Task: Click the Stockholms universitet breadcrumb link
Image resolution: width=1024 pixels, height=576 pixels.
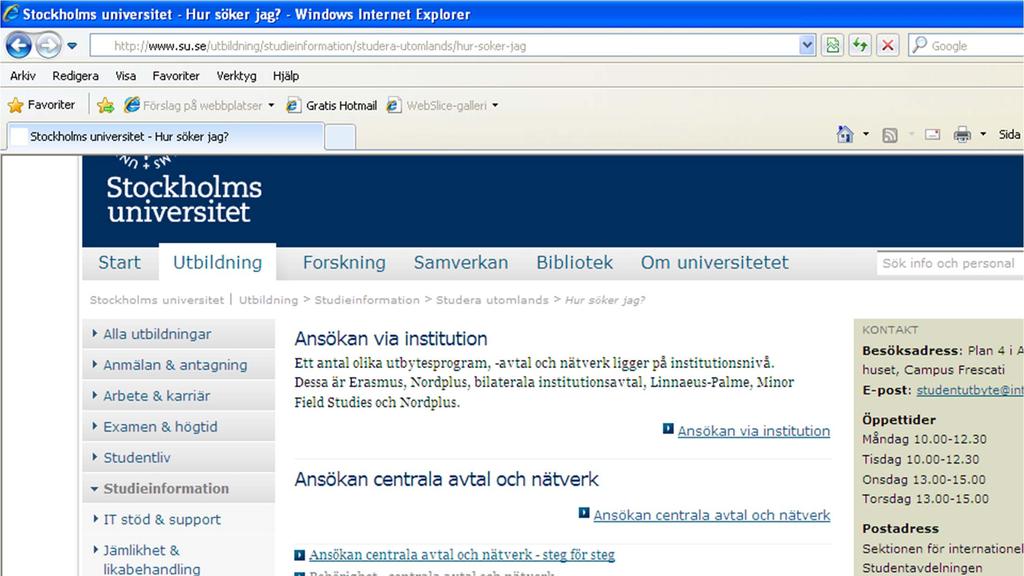Action: tap(157, 300)
